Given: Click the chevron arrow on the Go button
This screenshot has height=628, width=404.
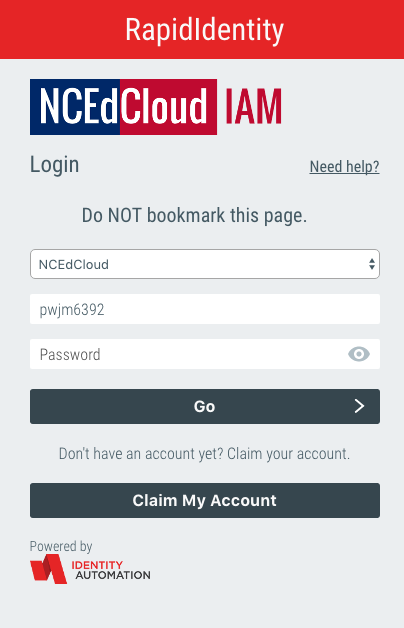Looking at the screenshot, I should click(359, 406).
